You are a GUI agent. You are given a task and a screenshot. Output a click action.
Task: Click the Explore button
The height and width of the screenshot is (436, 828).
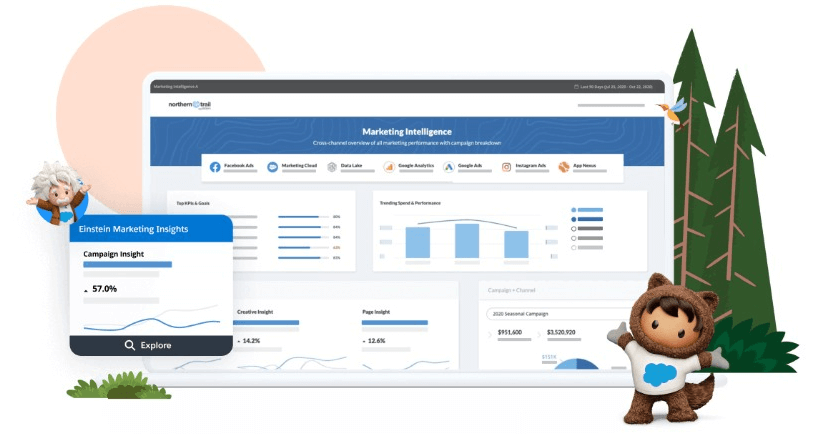[x=151, y=345]
